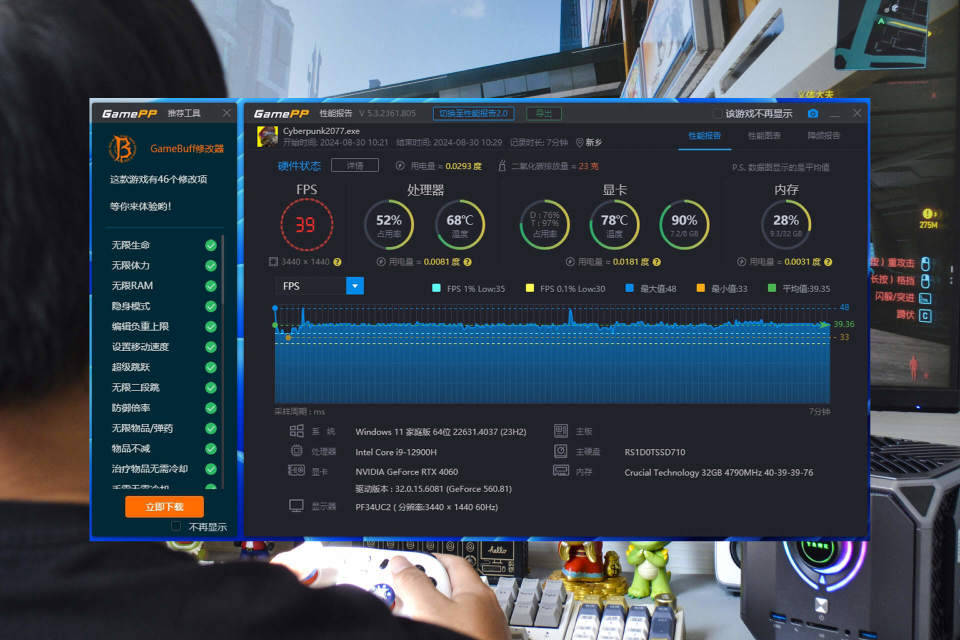Click the GameBuff修改器 title link
The height and width of the screenshot is (640, 960).
click(x=187, y=149)
